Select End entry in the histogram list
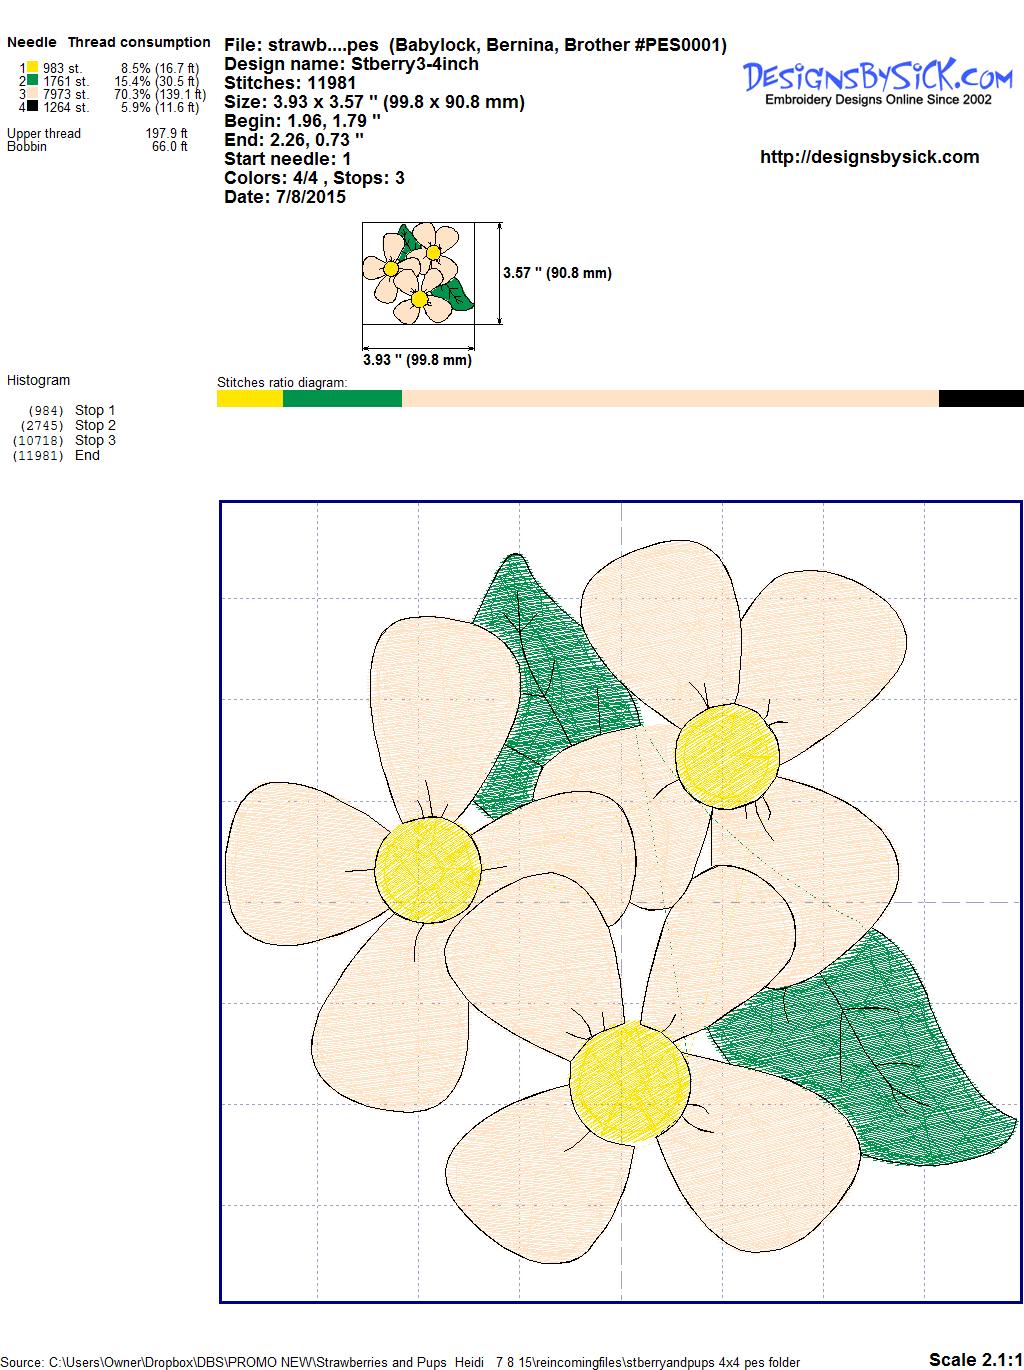Image resolution: width=1024 pixels, height=1370 pixels. pyautogui.click(x=87, y=455)
